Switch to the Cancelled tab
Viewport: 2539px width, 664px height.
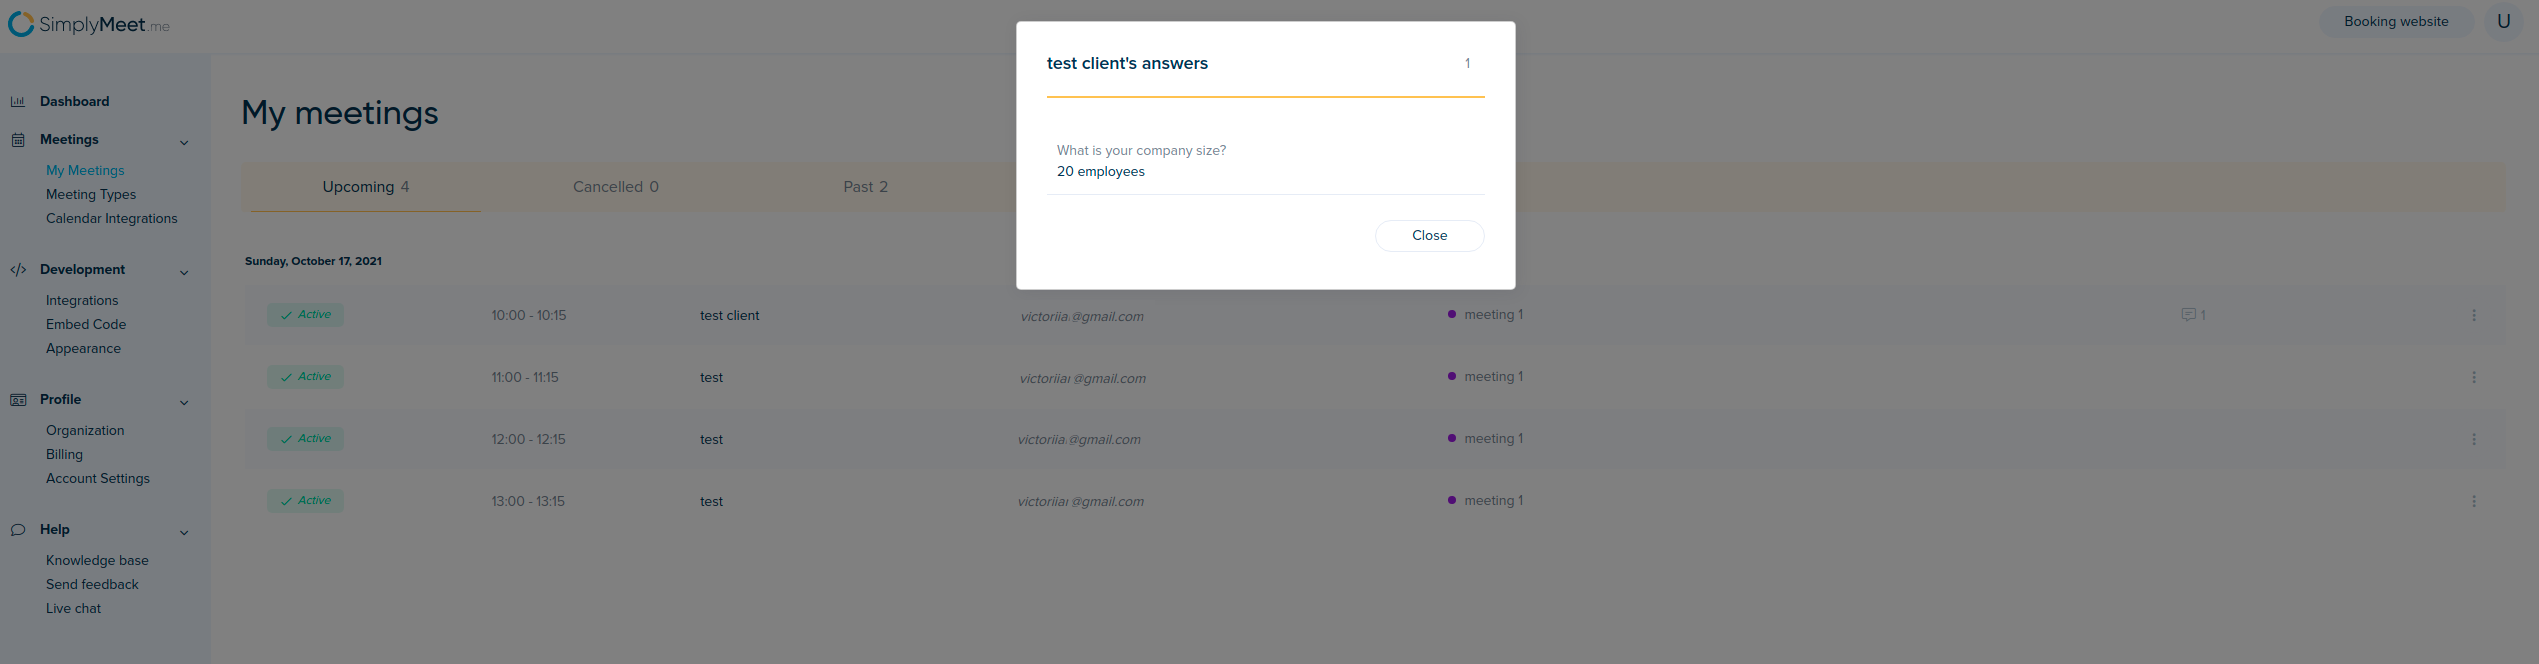click(615, 187)
